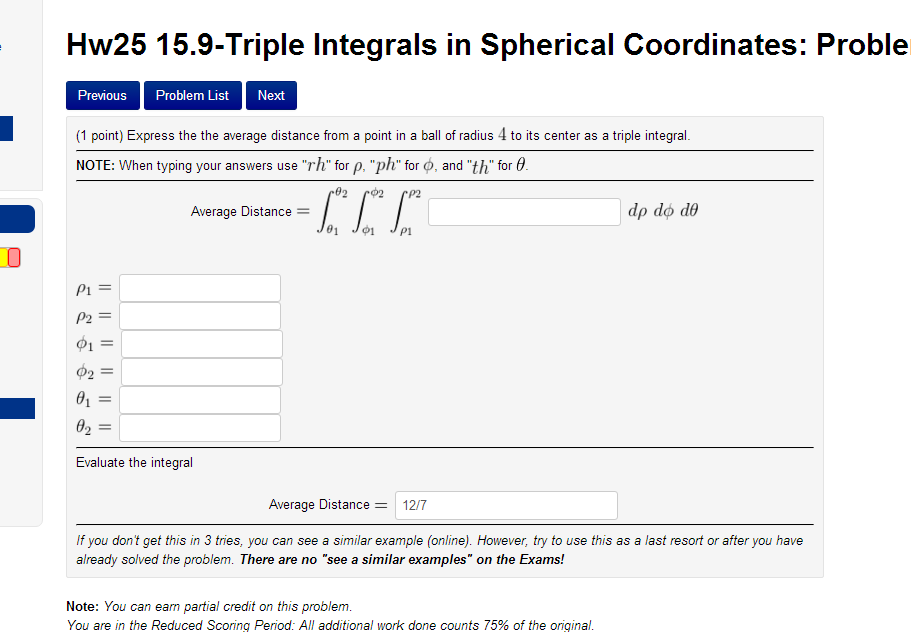The image size is (911, 632).
Task: Click the φ1 limit input box
Action: 202,344
